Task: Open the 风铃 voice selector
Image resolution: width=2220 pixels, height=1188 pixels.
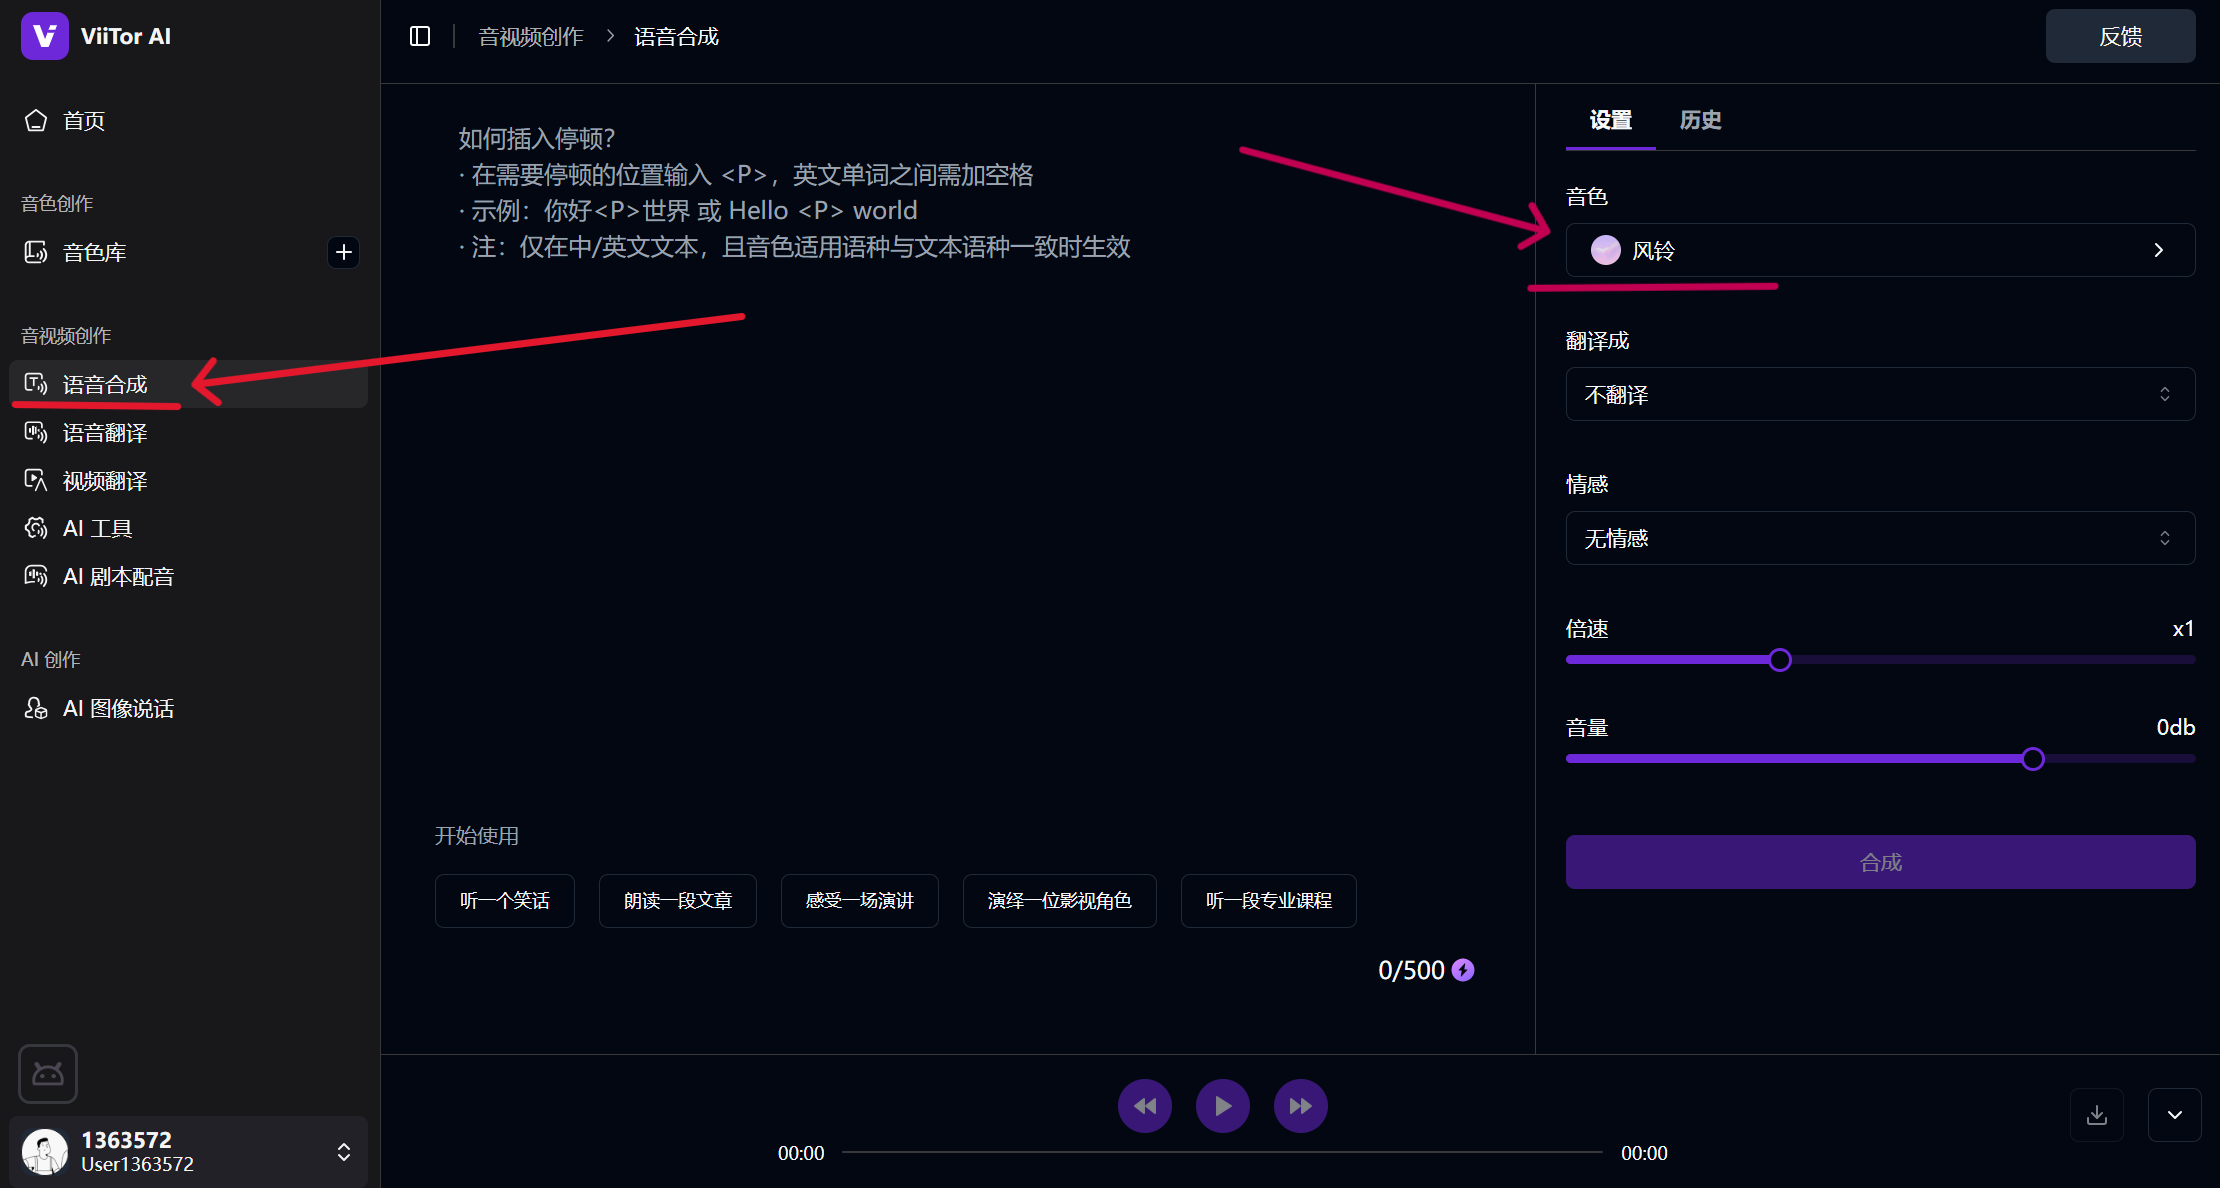Action: (x=1880, y=250)
